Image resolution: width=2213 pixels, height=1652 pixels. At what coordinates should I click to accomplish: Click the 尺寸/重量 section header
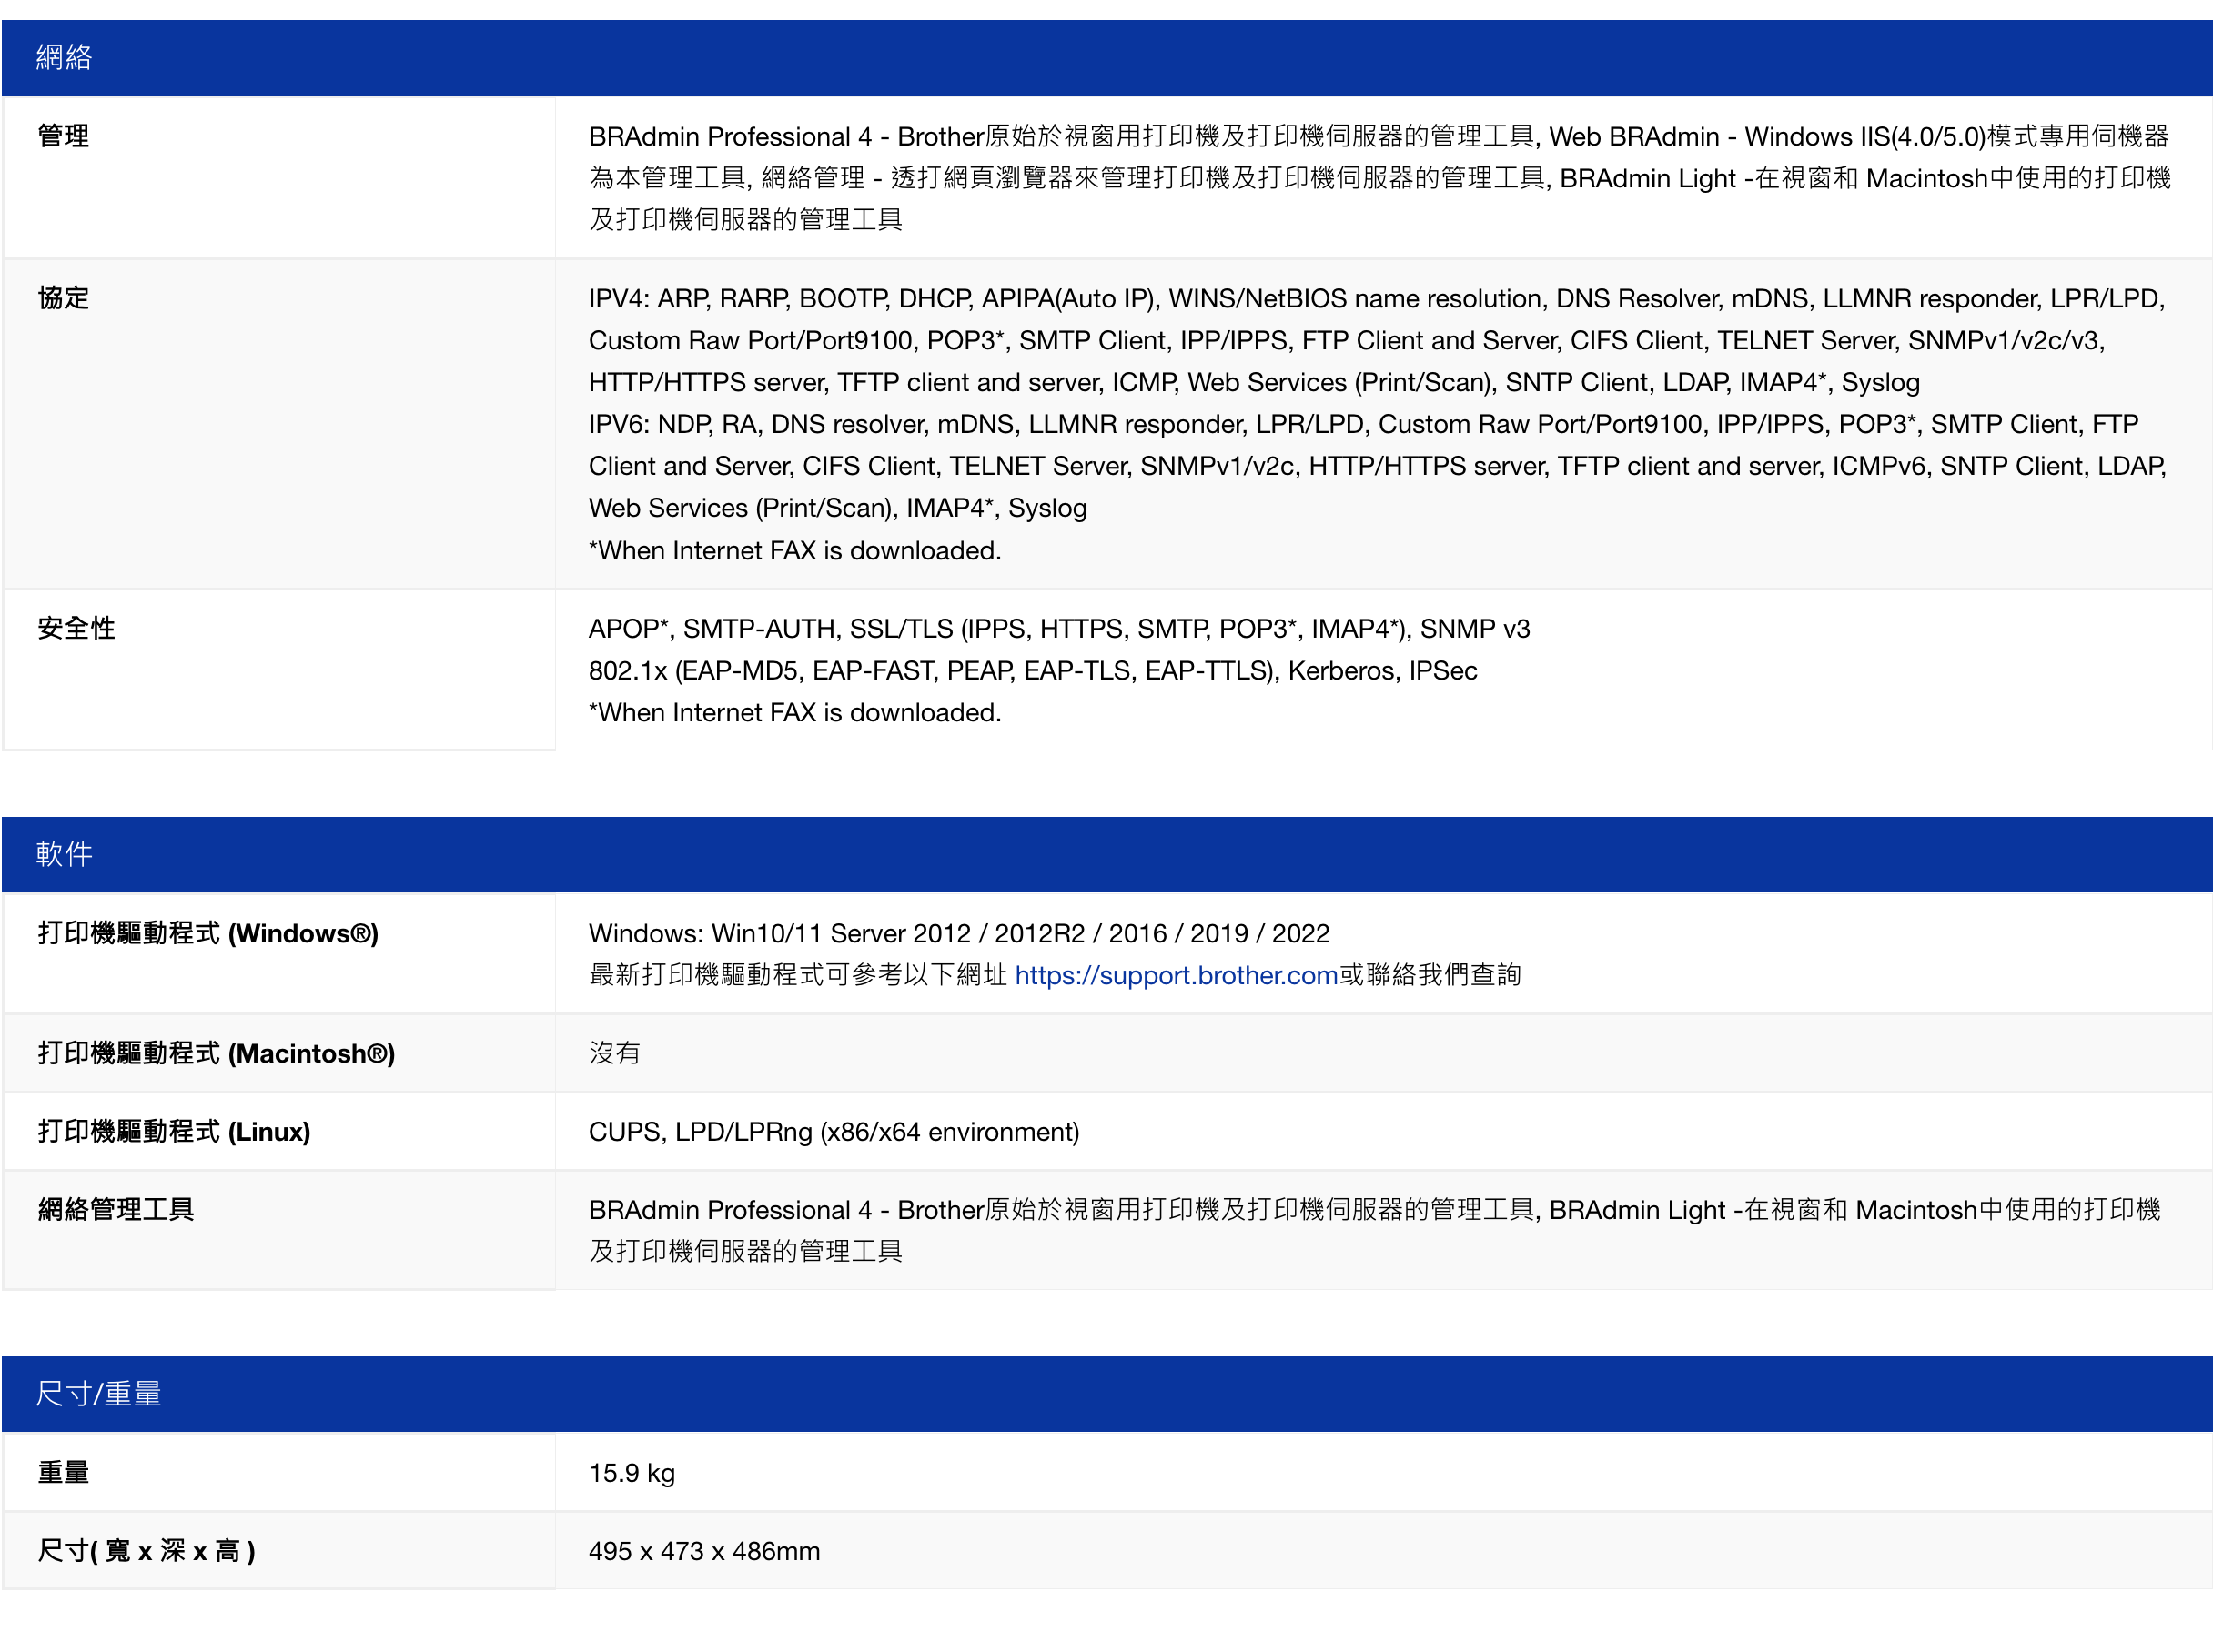click(x=98, y=1393)
